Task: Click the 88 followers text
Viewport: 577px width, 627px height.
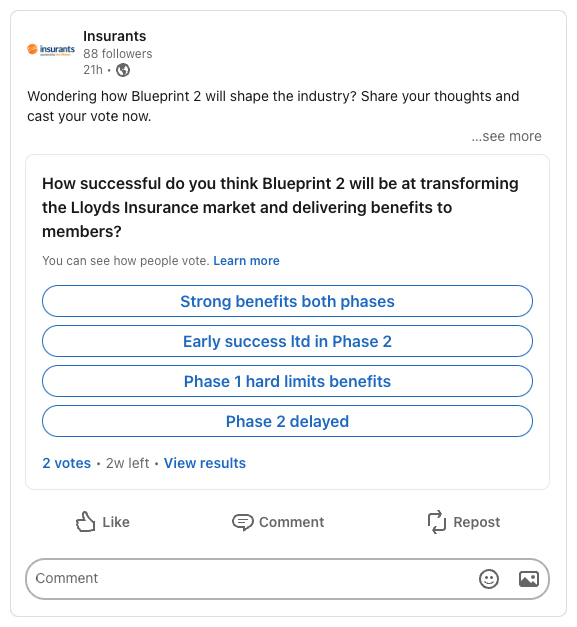Action: [118, 54]
